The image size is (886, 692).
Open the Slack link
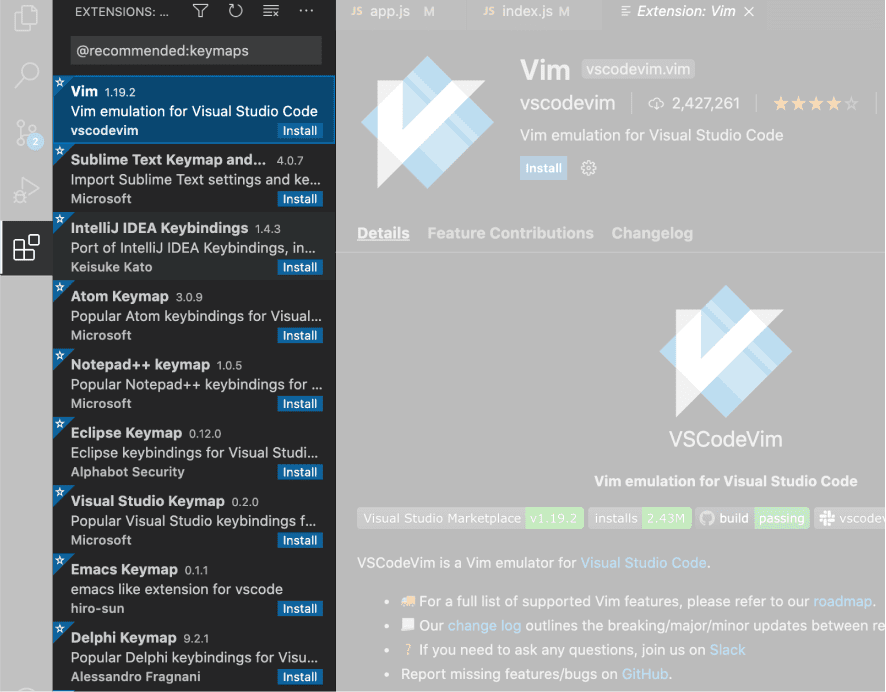pos(727,650)
